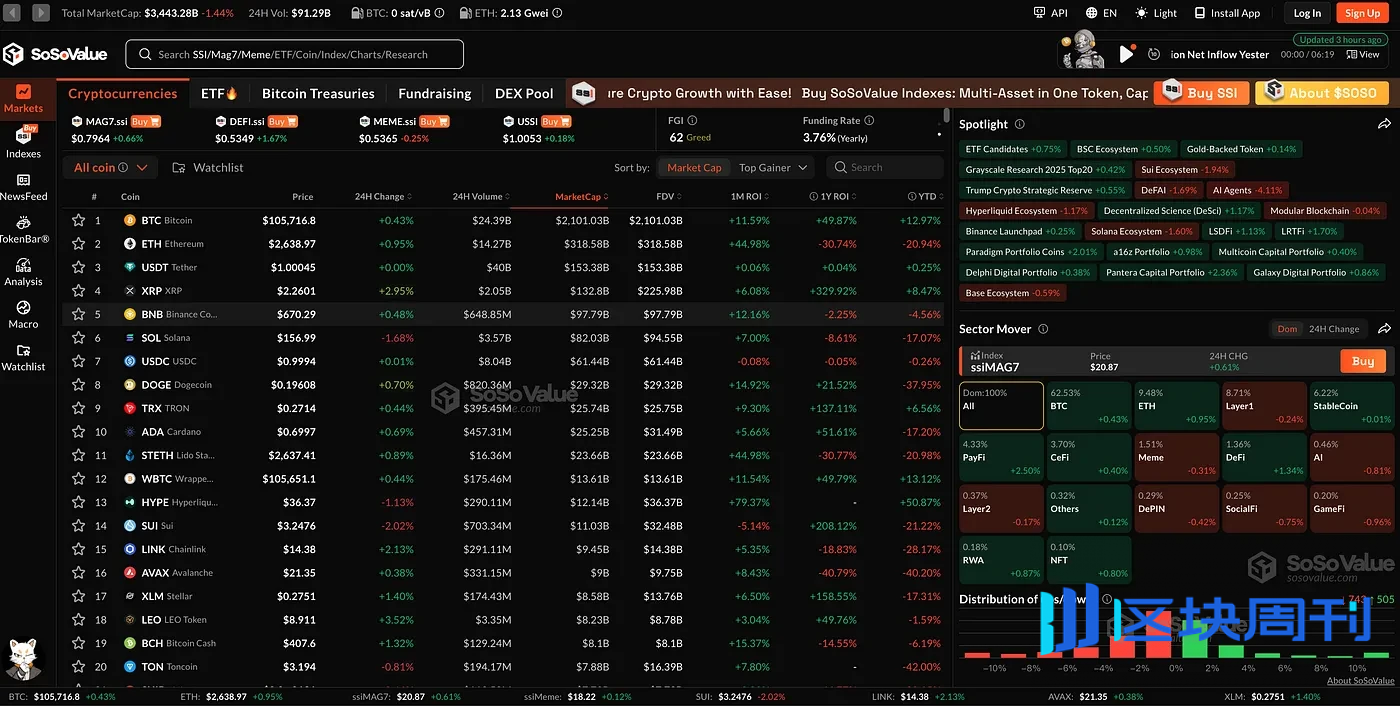Viewport: 1400px width, 706px height.
Task: Open Indexes in the left sidebar
Action: click(x=23, y=143)
